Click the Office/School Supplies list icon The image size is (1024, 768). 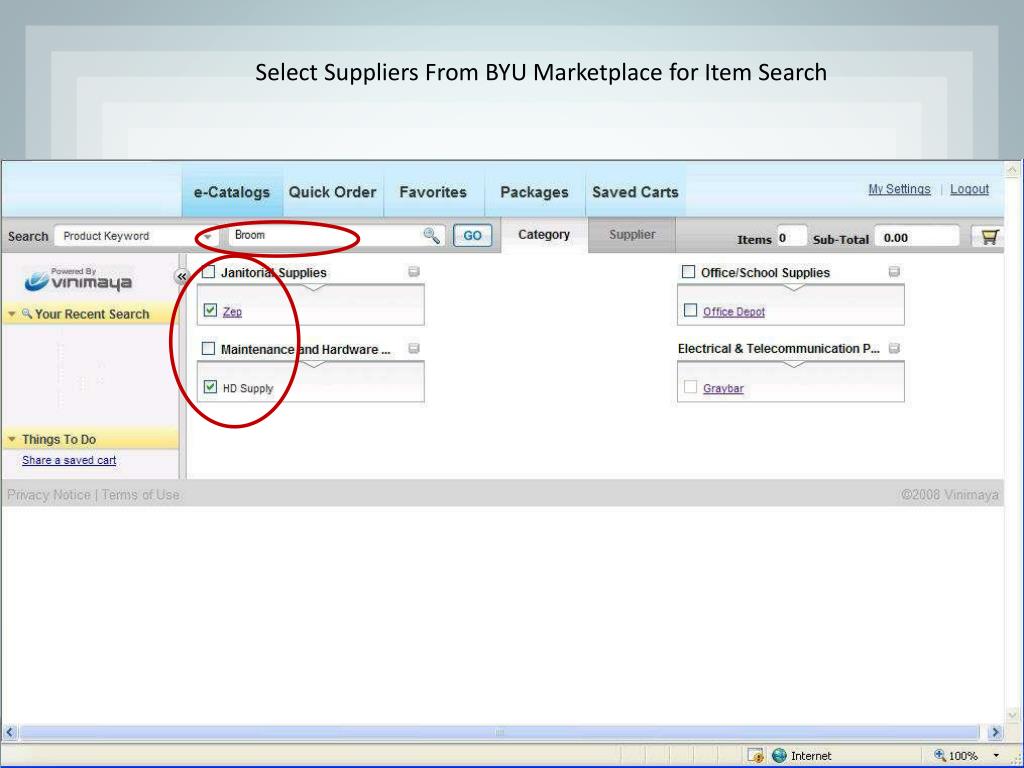(894, 272)
